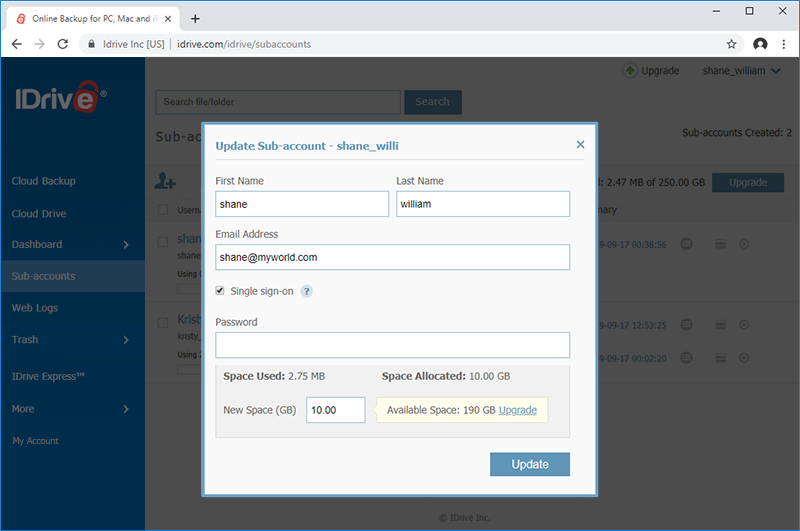Click the Email Address input field
Viewport: 800px width, 531px height.
pyautogui.click(x=392, y=257)
